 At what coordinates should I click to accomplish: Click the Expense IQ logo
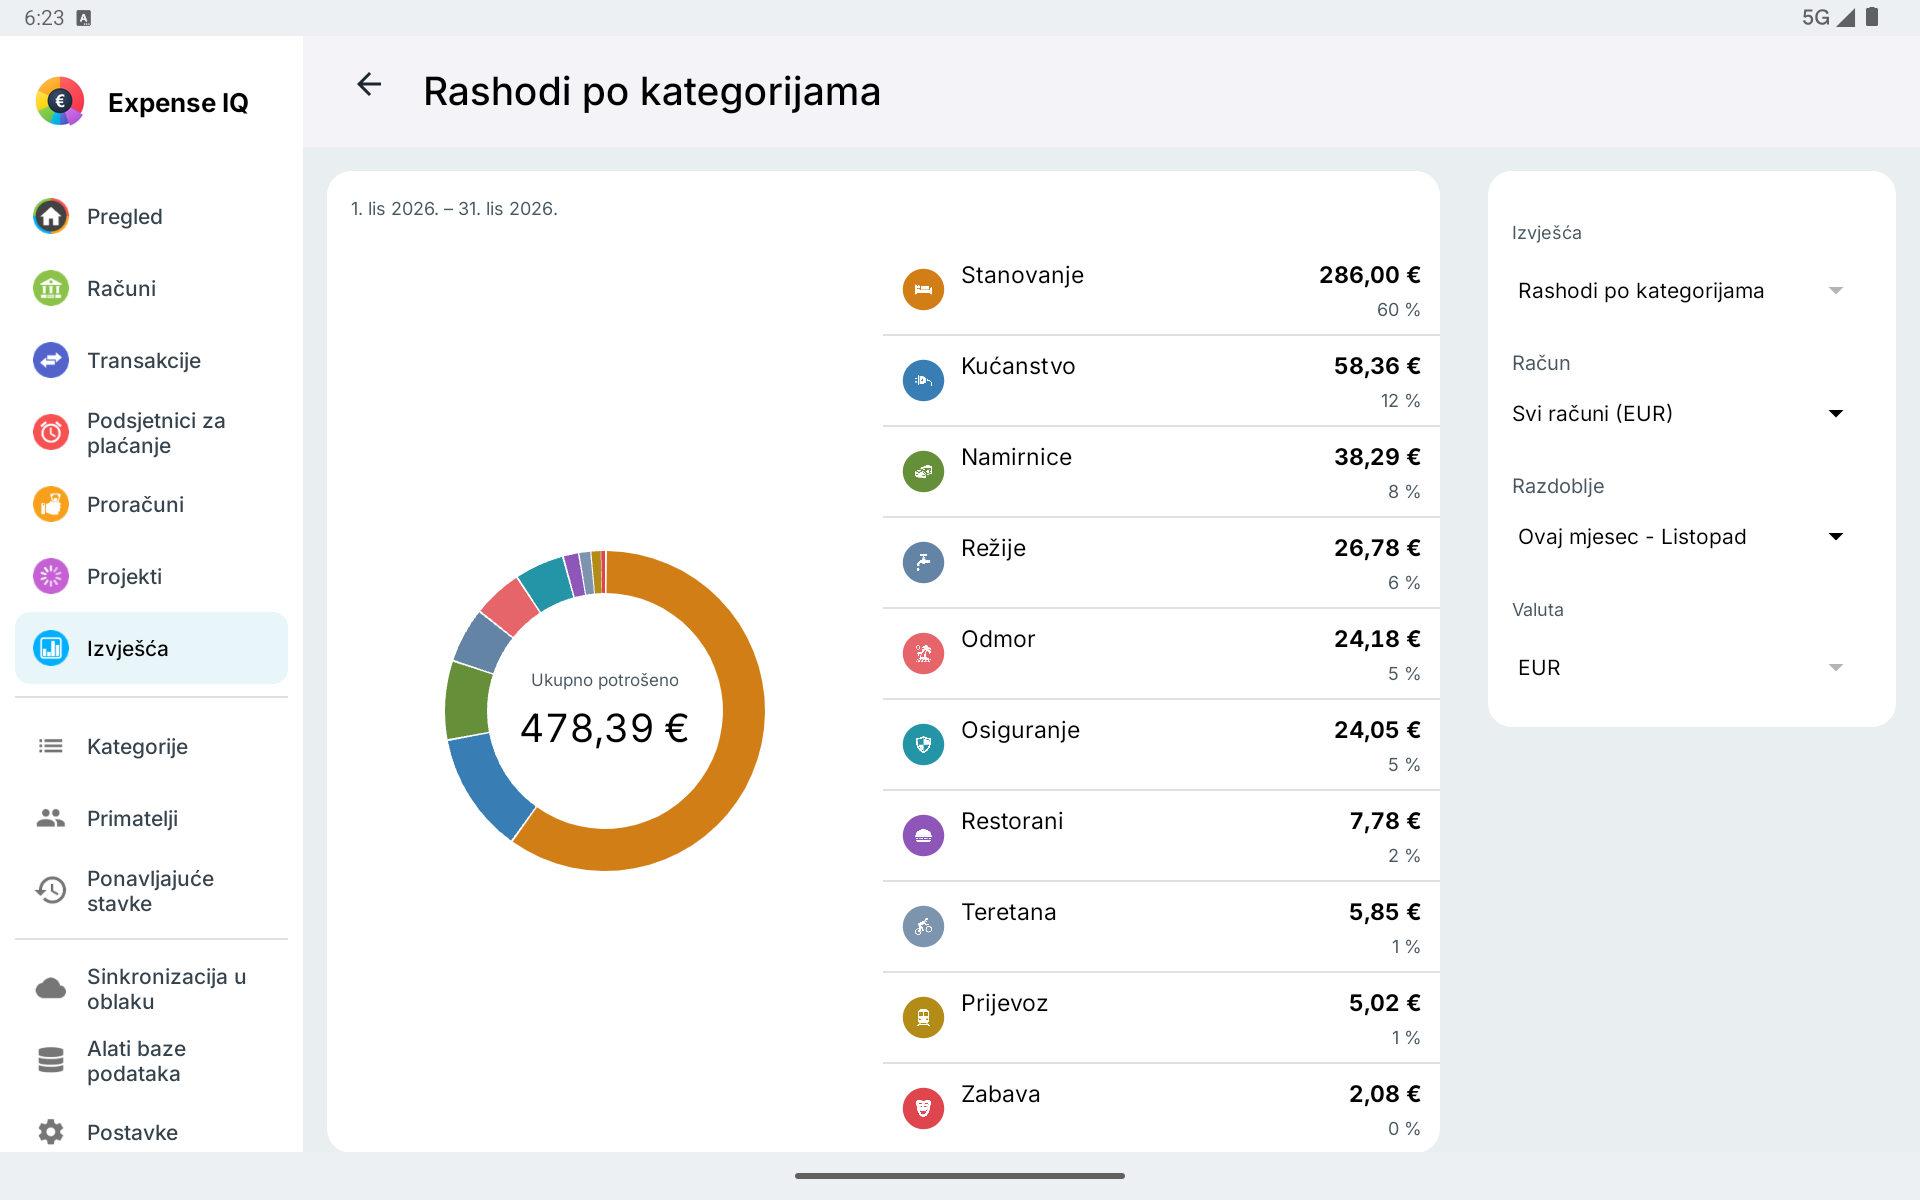tap(60, 101)
